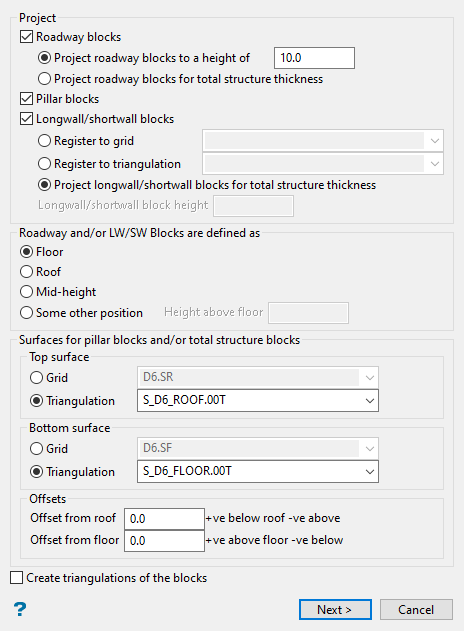Screen dimensions: 464x631
Task: Open the blue question mark help icon
Action: click(20, 609)
